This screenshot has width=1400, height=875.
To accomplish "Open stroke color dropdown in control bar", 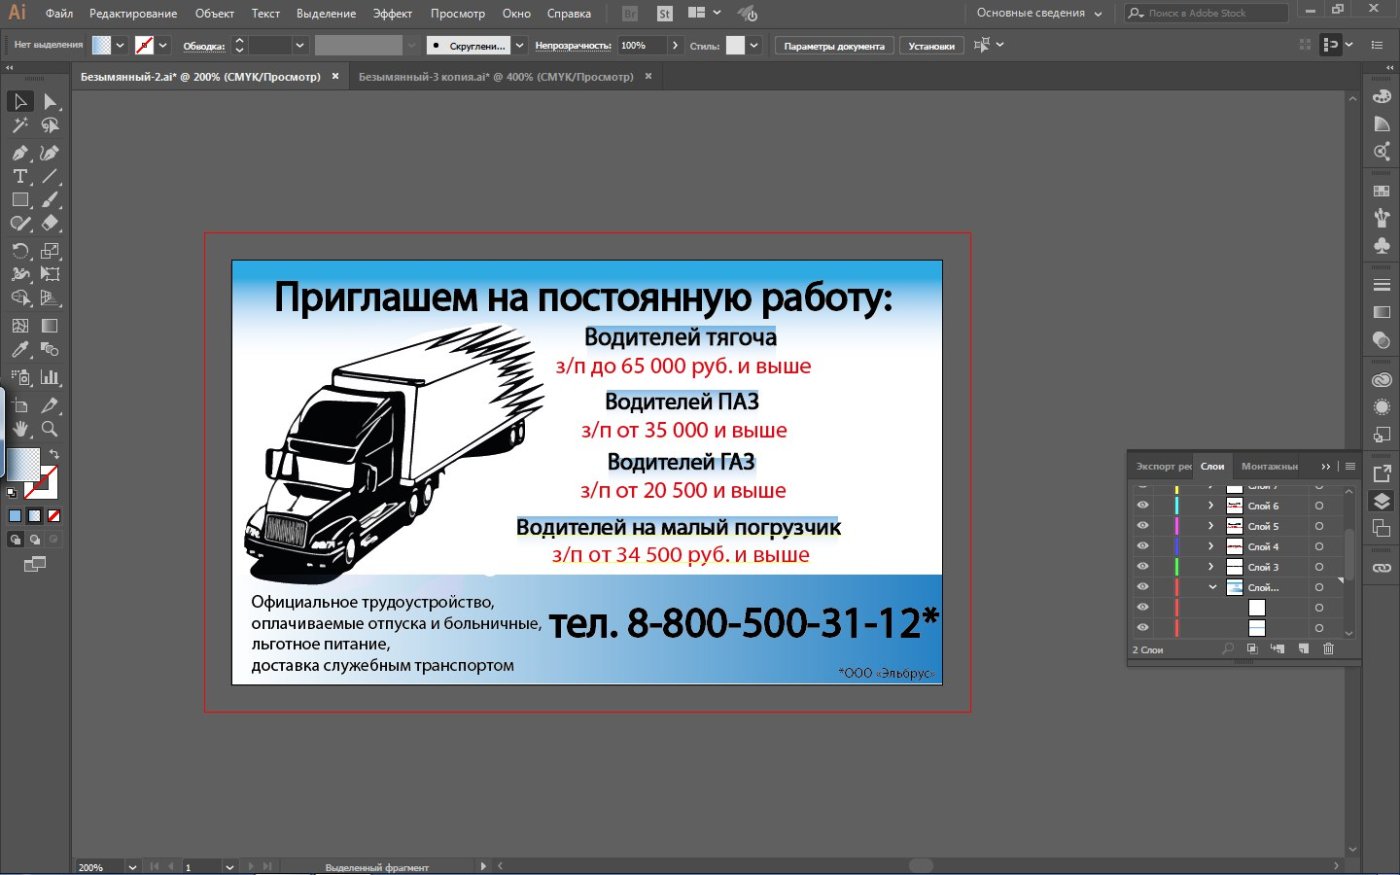I will pyautogui.click(x=163, y=45).
